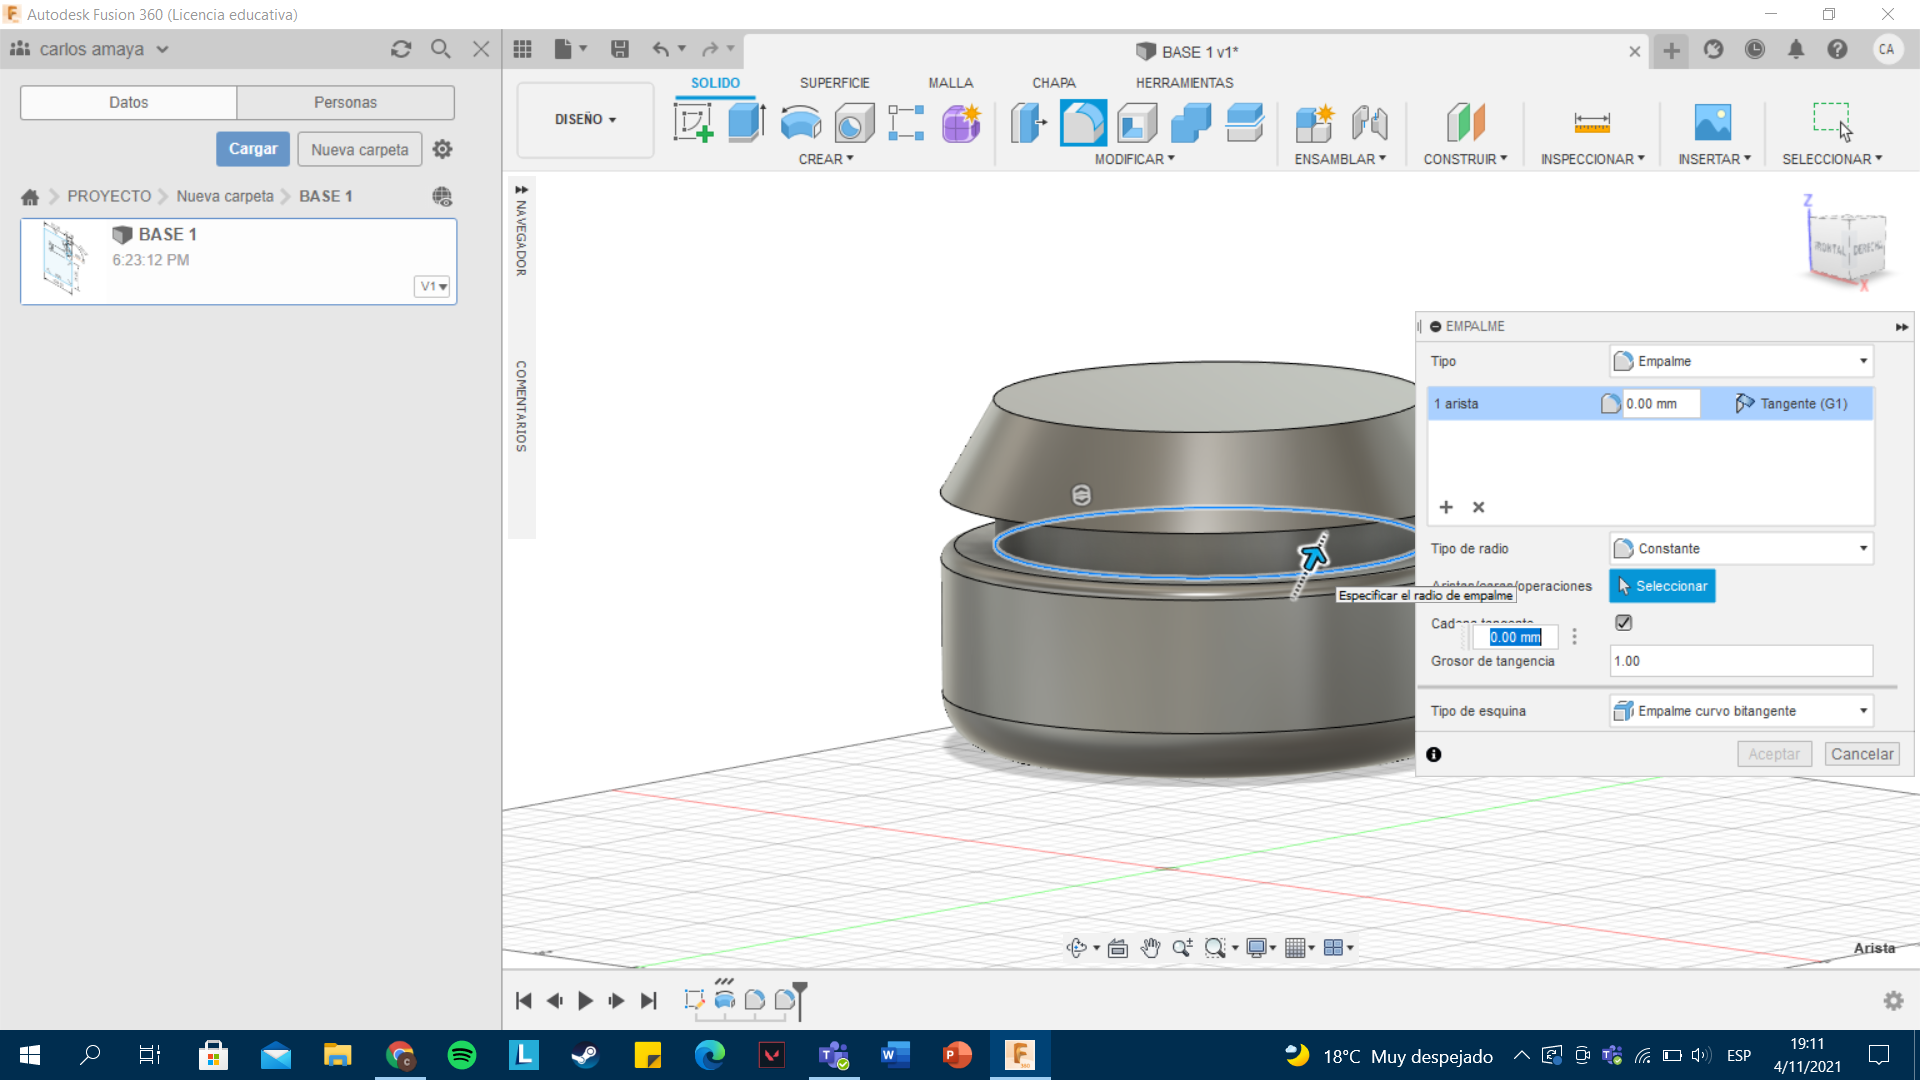Open project settings gear icon

(x=442, y=149)
